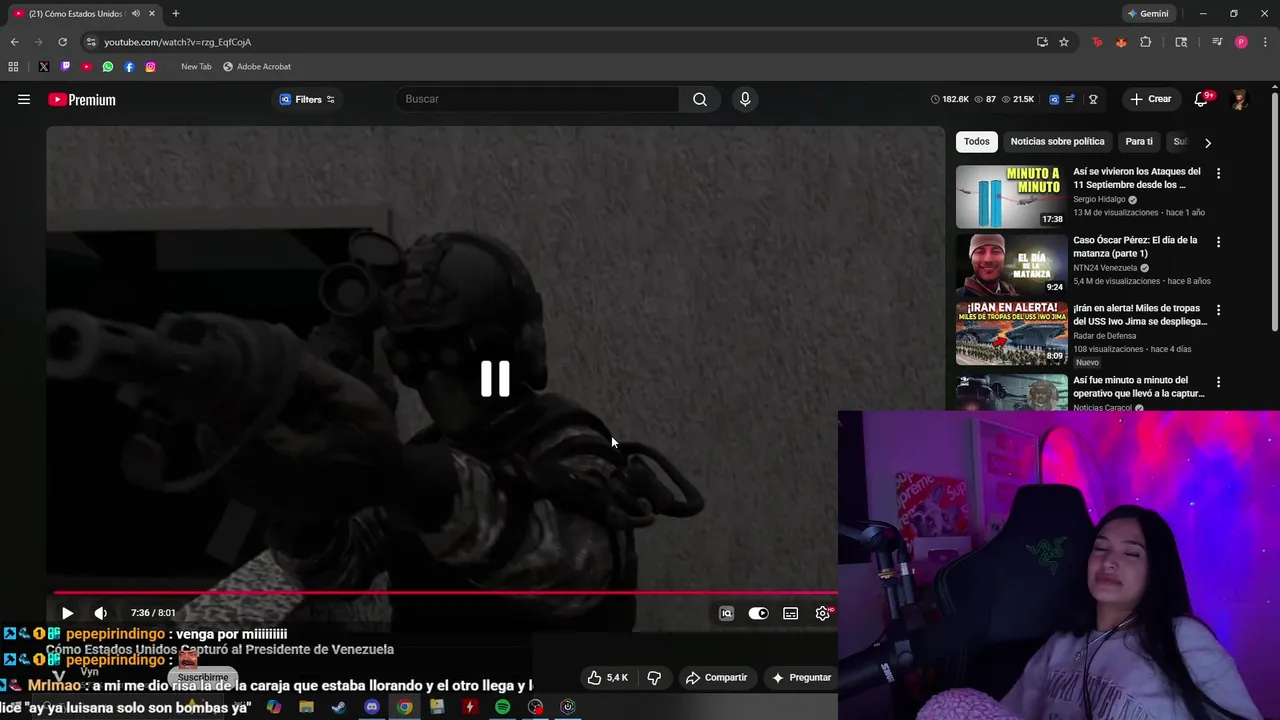This screenshot has width=1280, height=720.
Task: Open Spotify from the taskbar
Action: (502, 707)
